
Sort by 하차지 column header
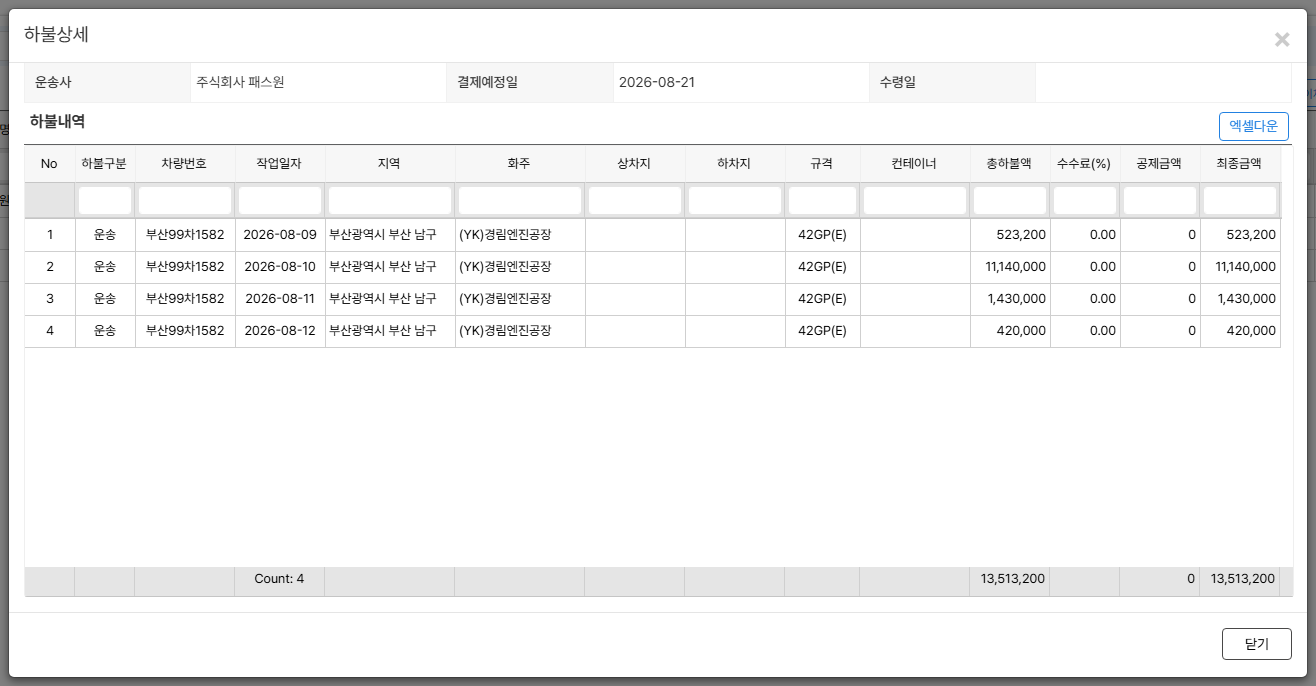(735, 164)
